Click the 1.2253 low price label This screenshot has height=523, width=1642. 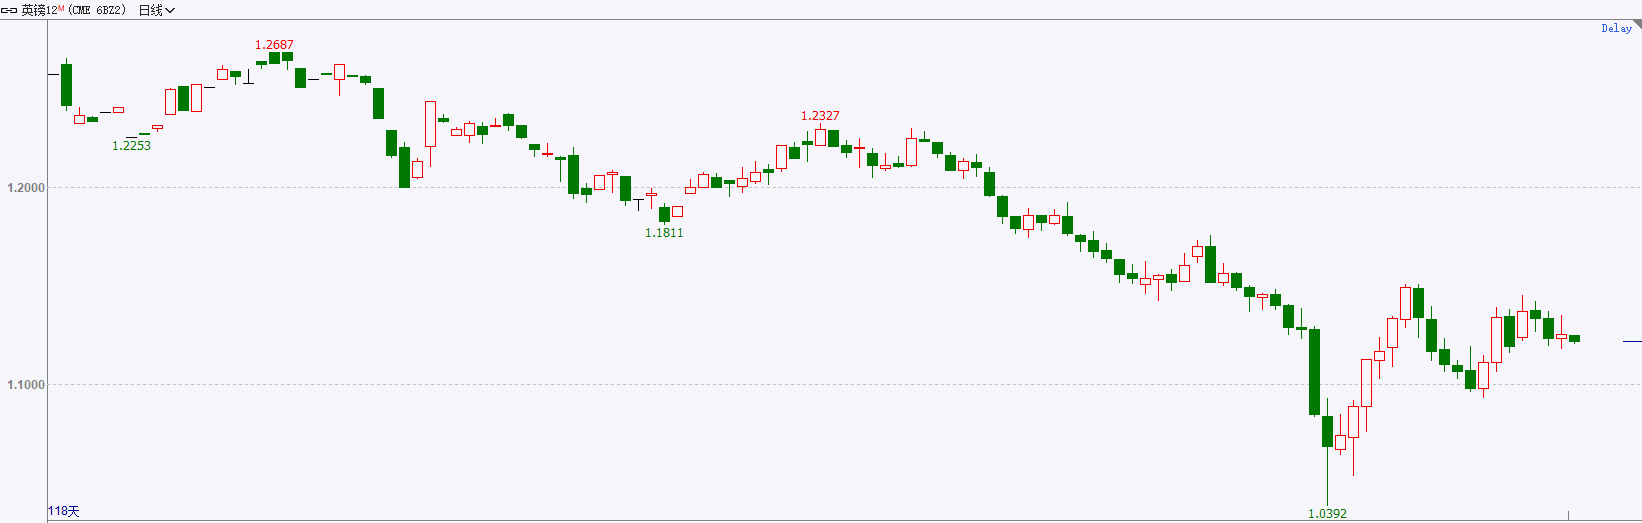(131, 146)
